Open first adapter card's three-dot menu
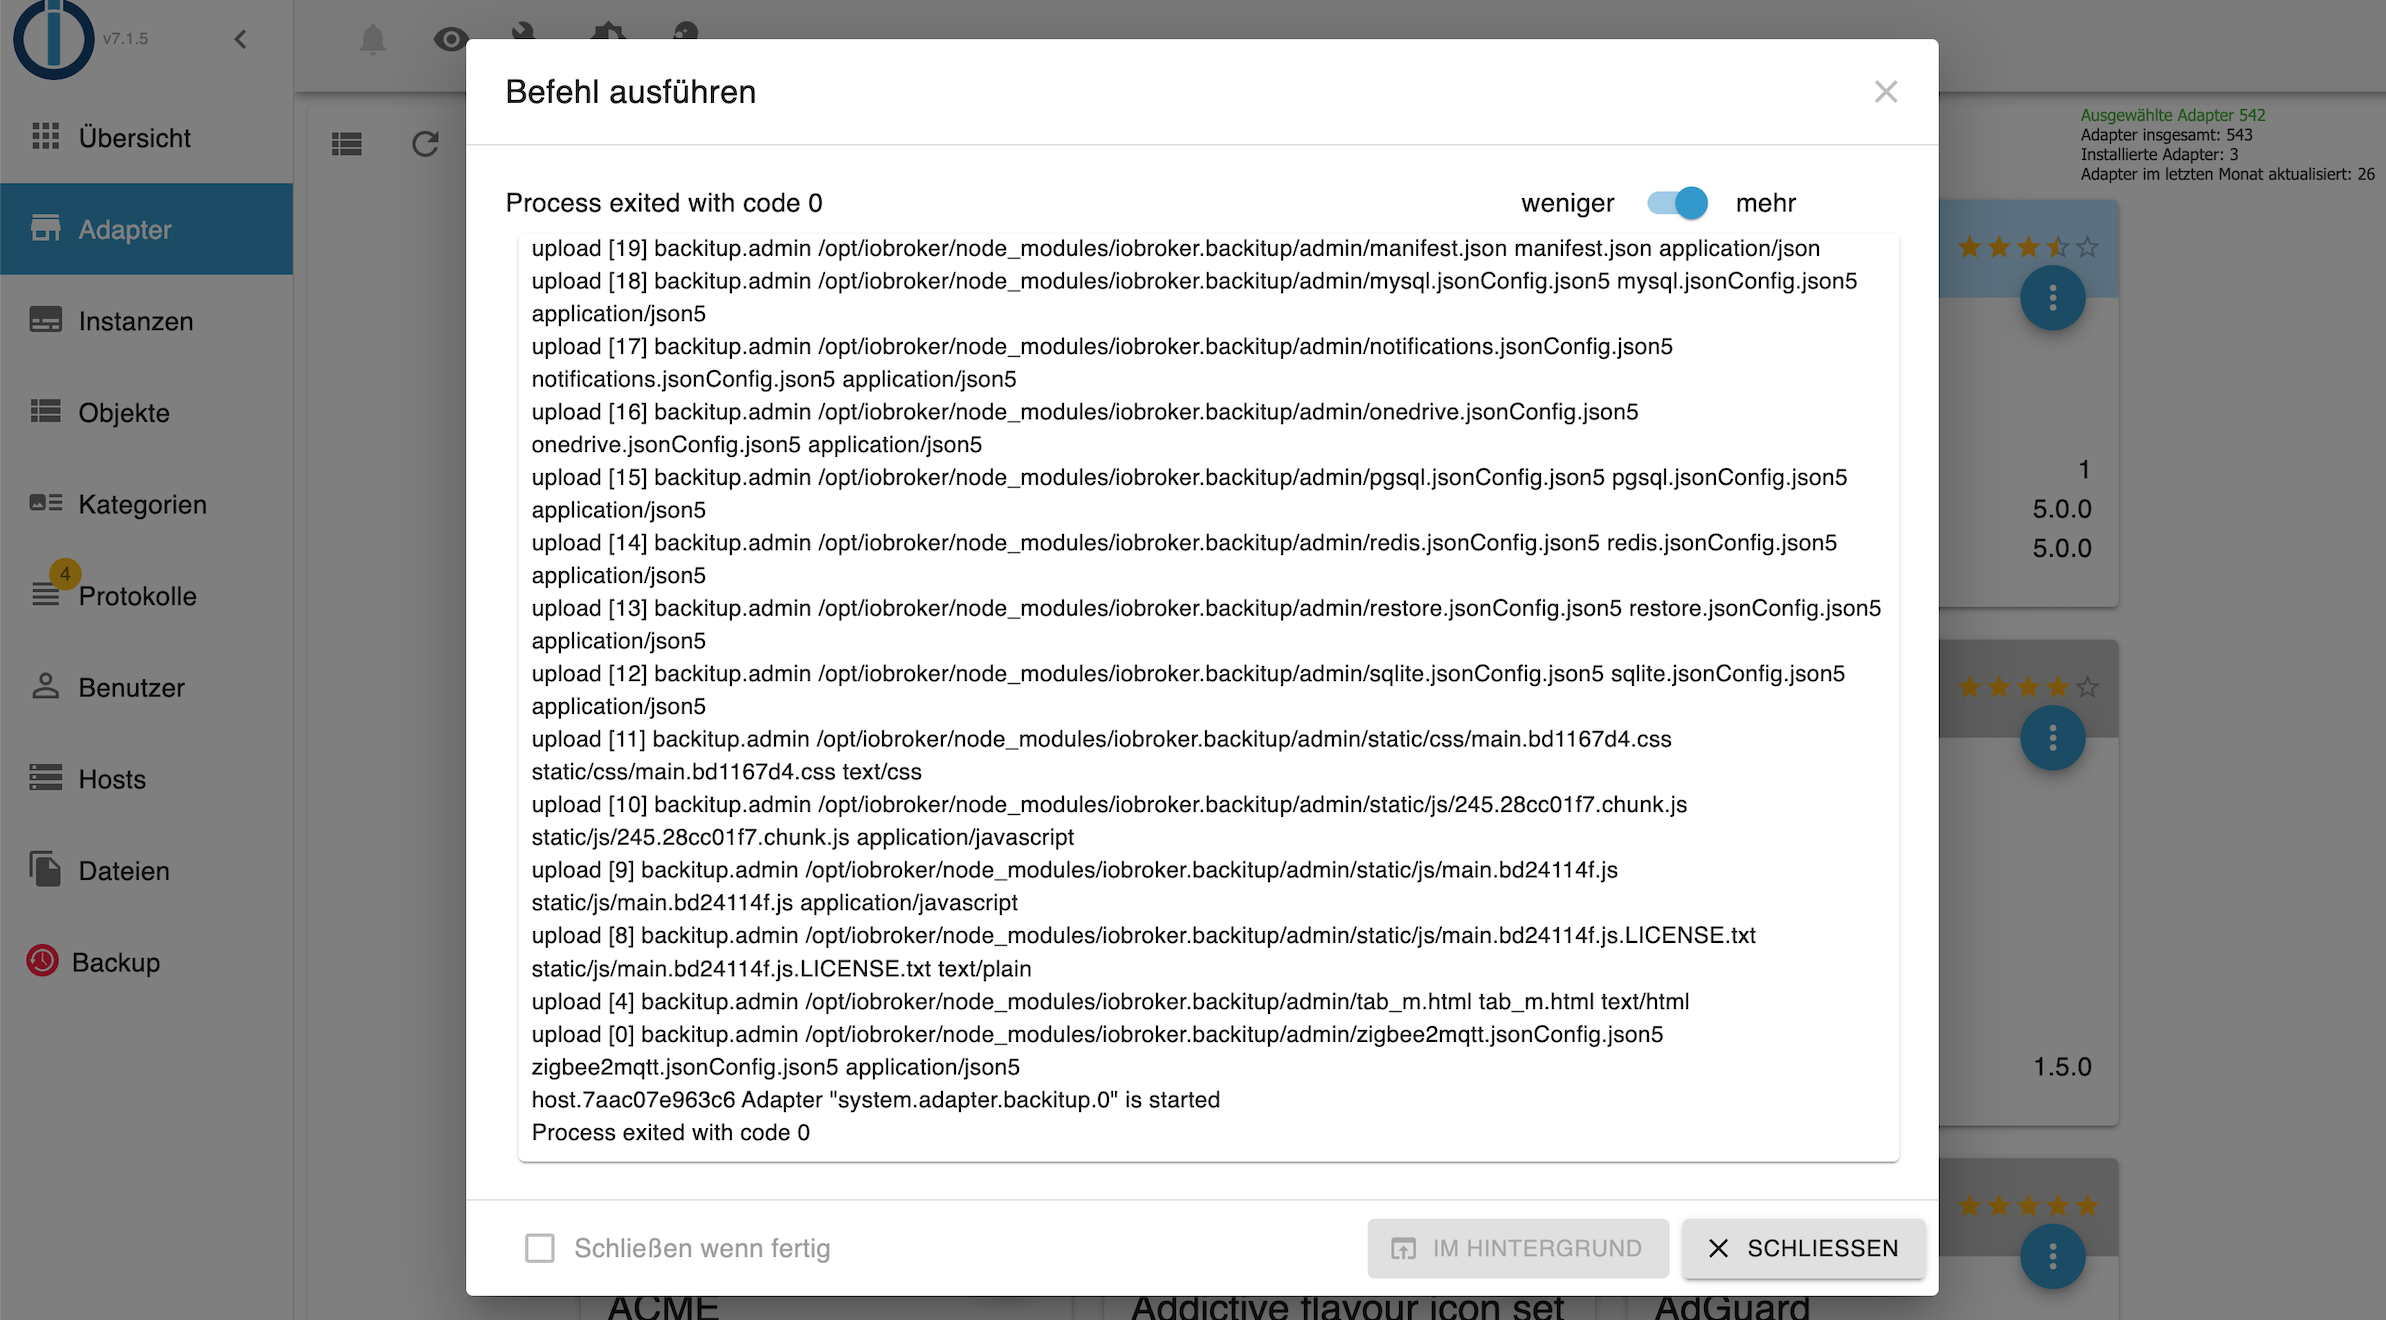The image size is (2386, 1320). click(x=2052, y=298)
